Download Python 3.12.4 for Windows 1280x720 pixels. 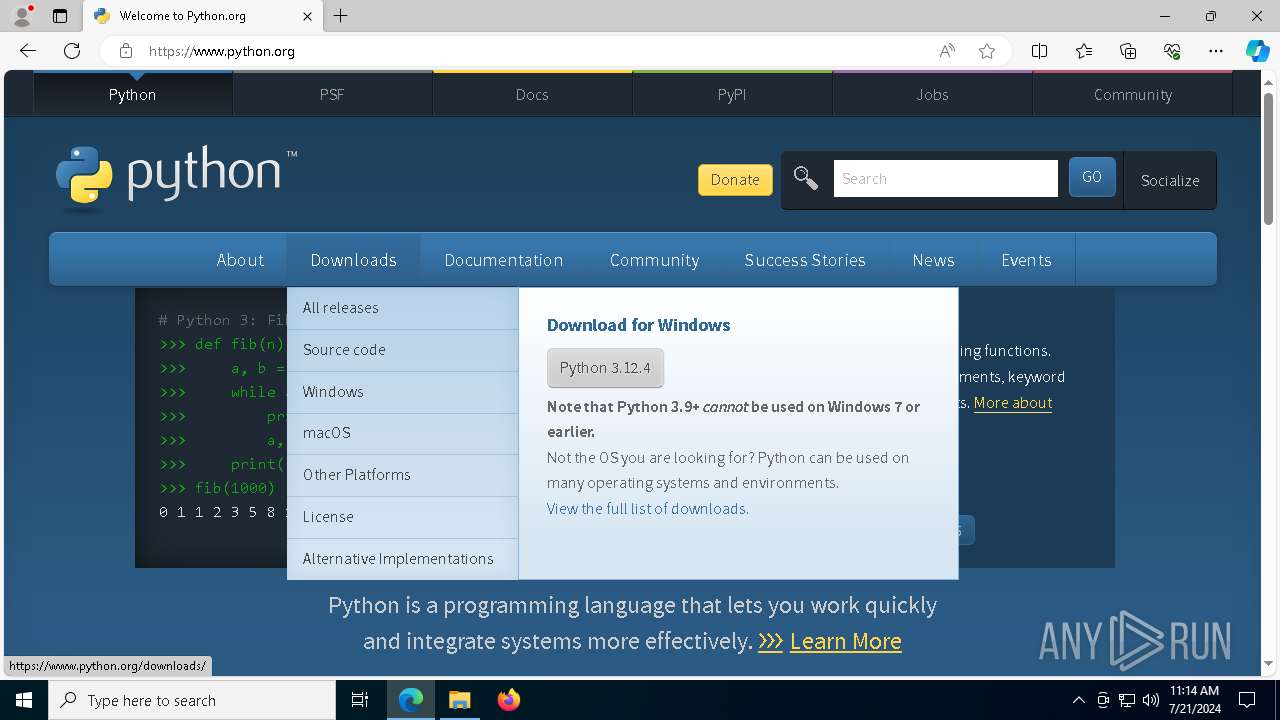605,368
